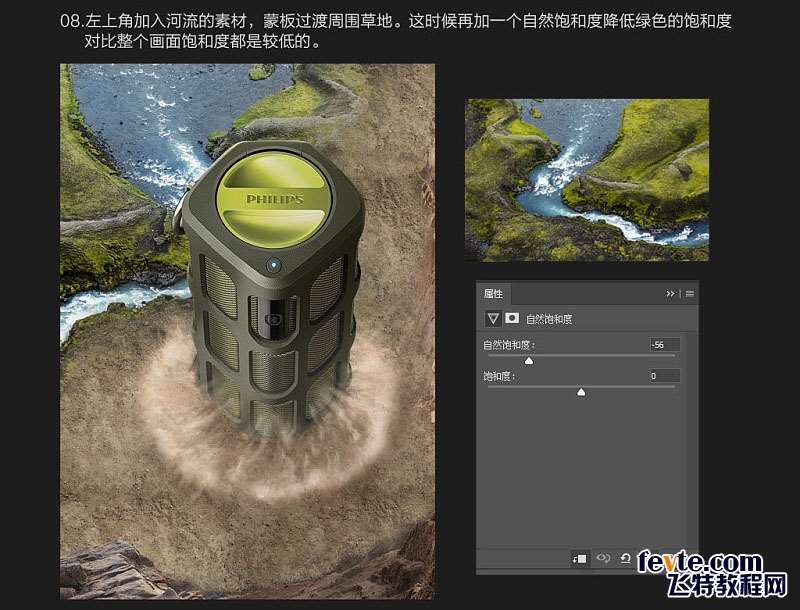Click the 饱和度: slider label
The width and height of the screenshot is (800, 610).
click(499, 376)
